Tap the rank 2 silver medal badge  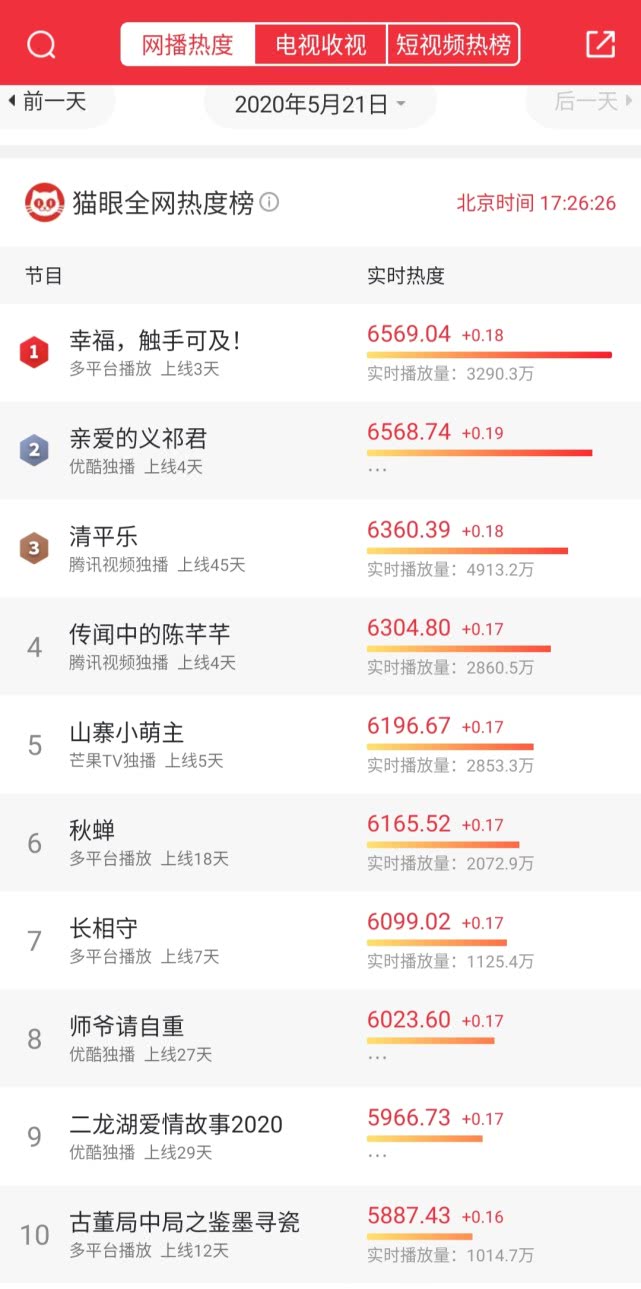[34, 449]
